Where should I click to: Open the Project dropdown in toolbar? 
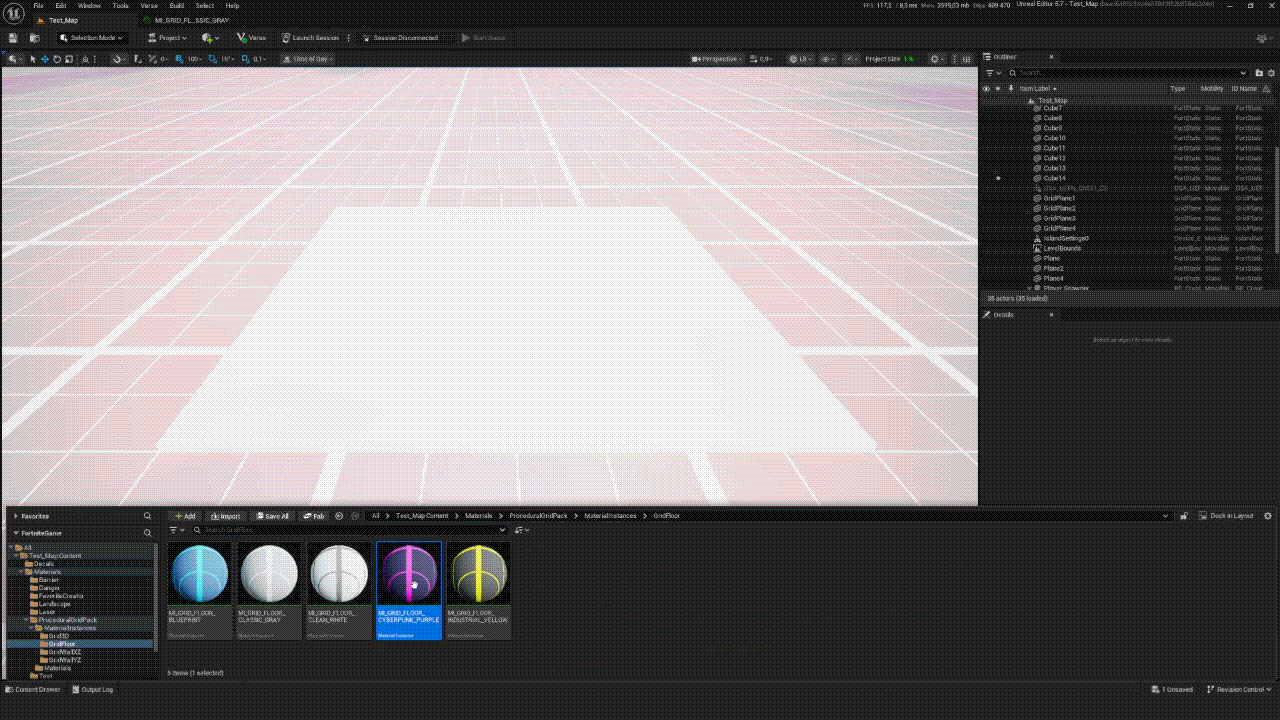(x=167, y=38)
